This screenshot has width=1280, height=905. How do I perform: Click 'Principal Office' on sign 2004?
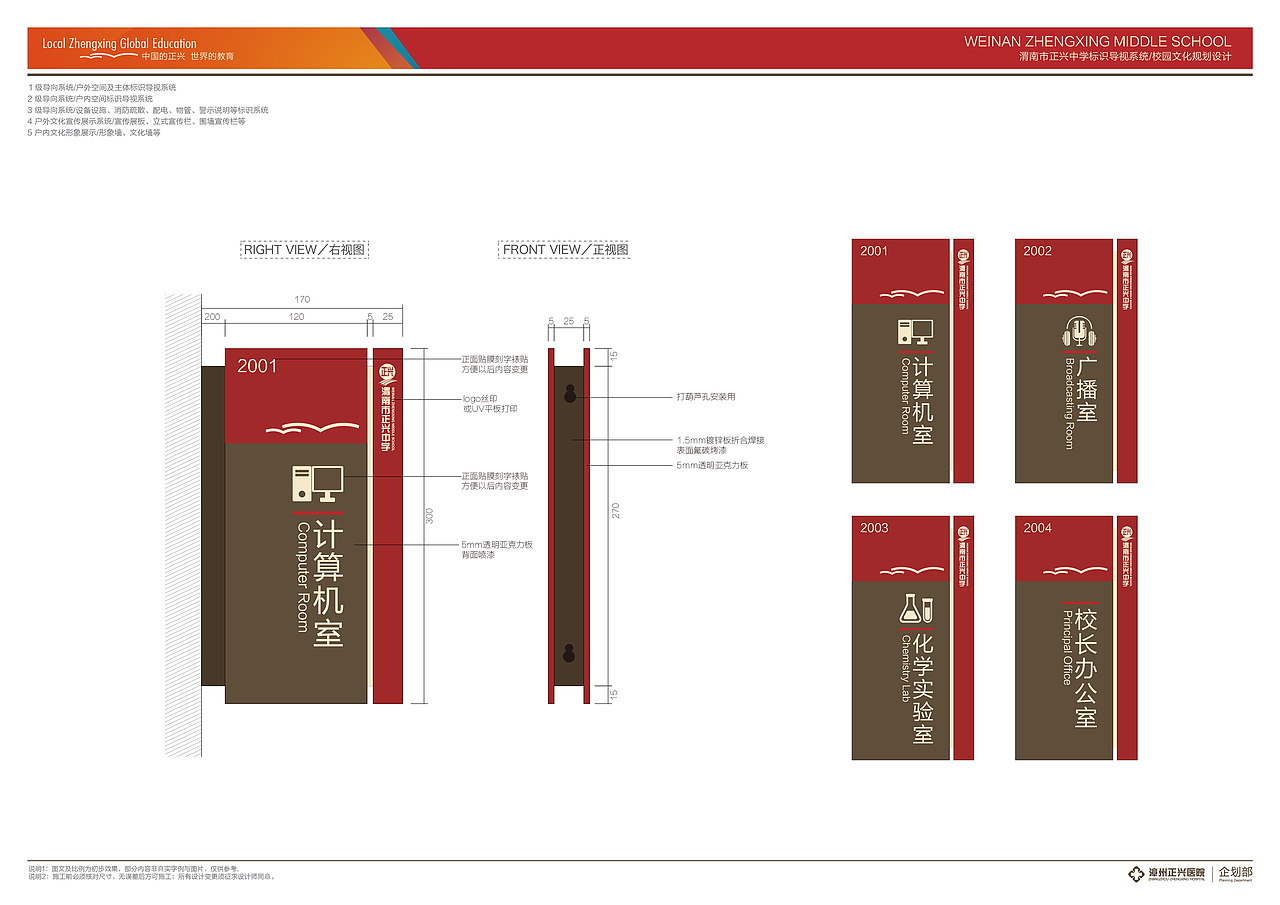(1069, 646)
